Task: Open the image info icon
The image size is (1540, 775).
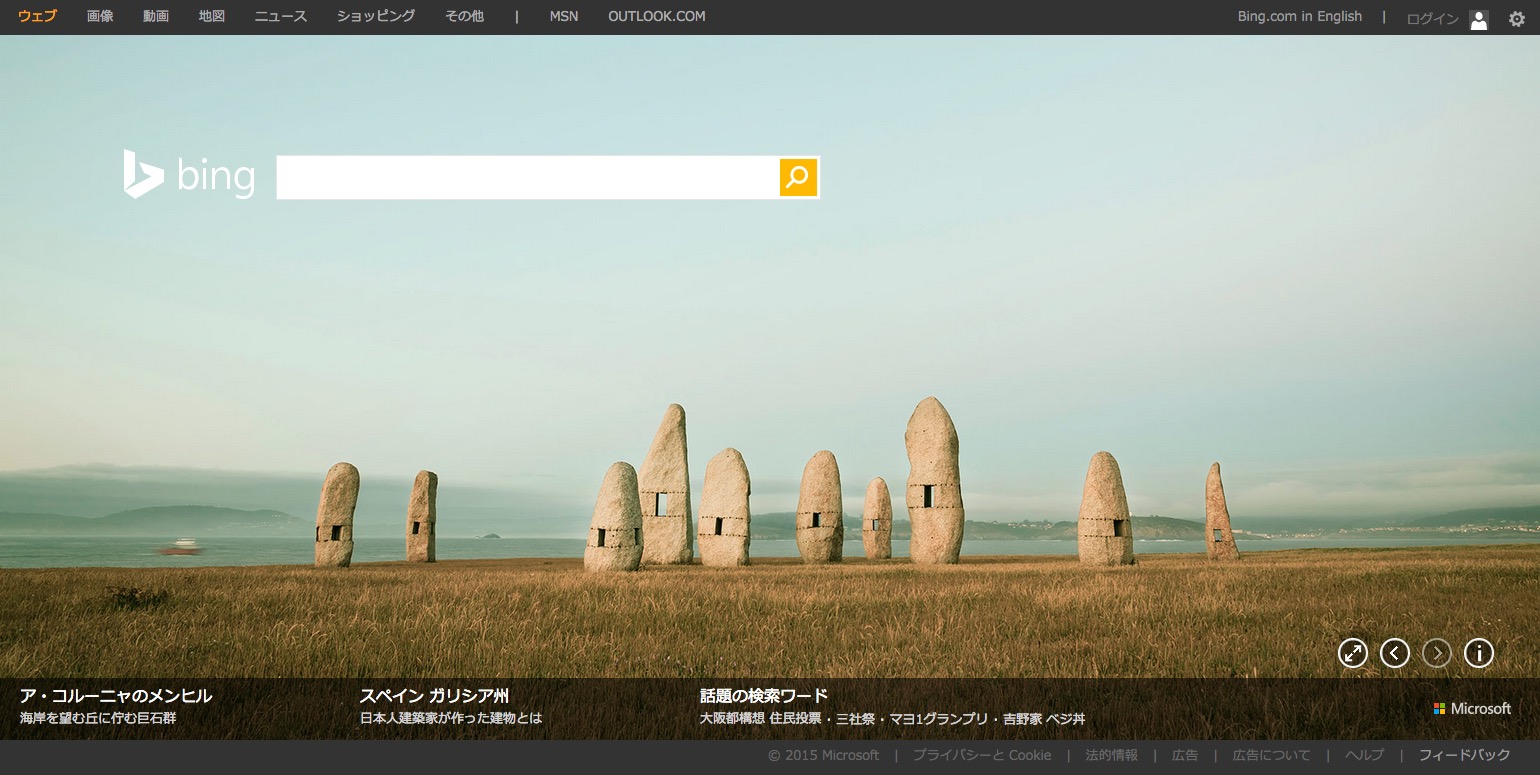Action: pos(1478,653)
